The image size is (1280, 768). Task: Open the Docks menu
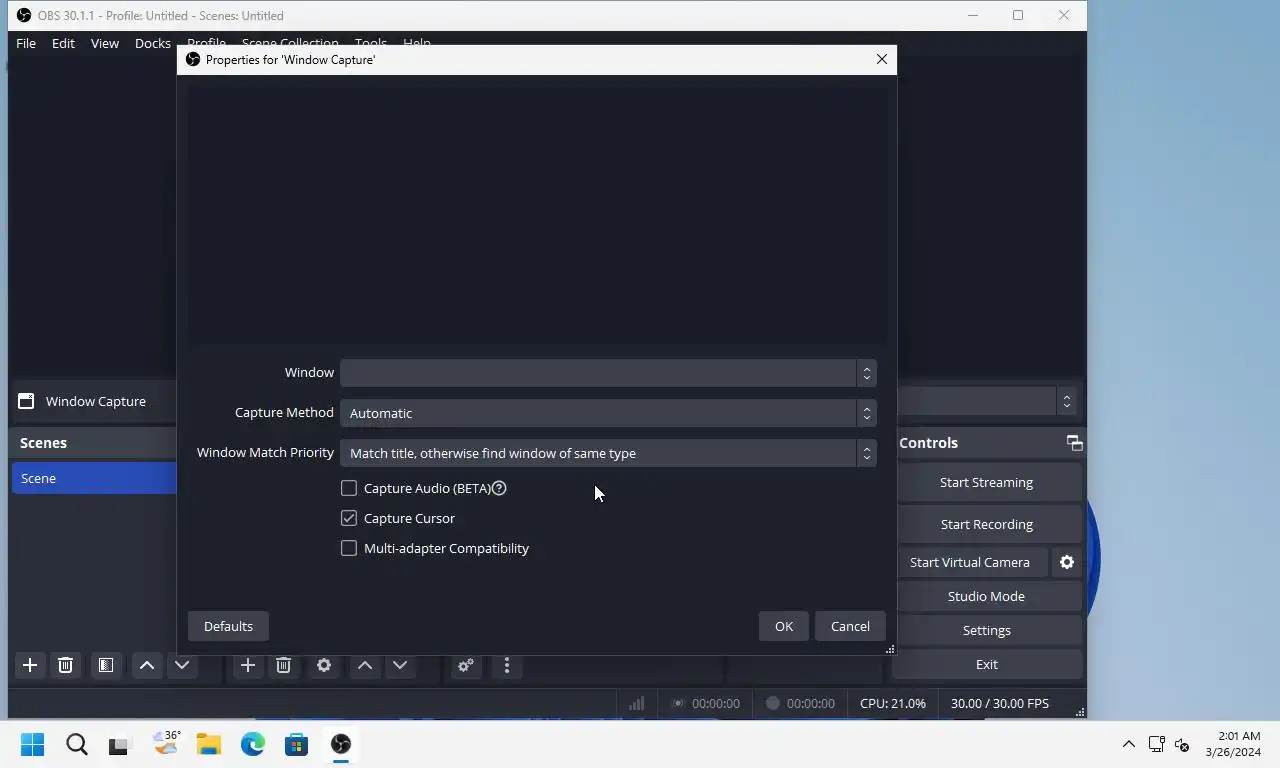point(153,43)
